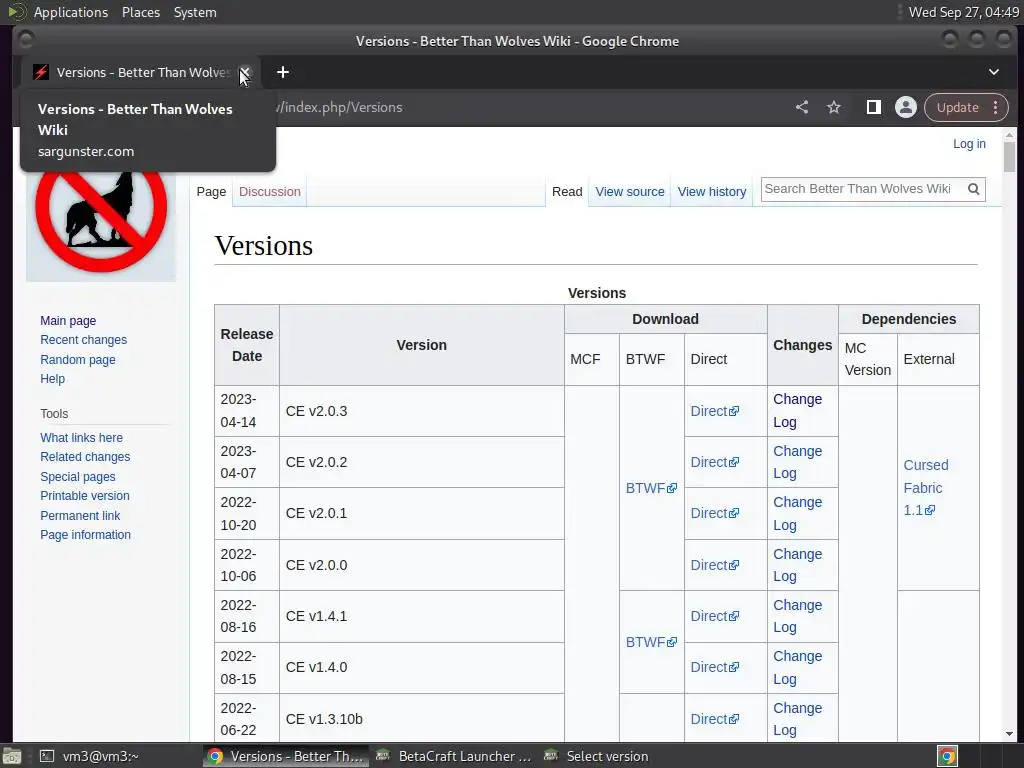
Task: Open Permanent link in Tools
Action: coord(80,515)
